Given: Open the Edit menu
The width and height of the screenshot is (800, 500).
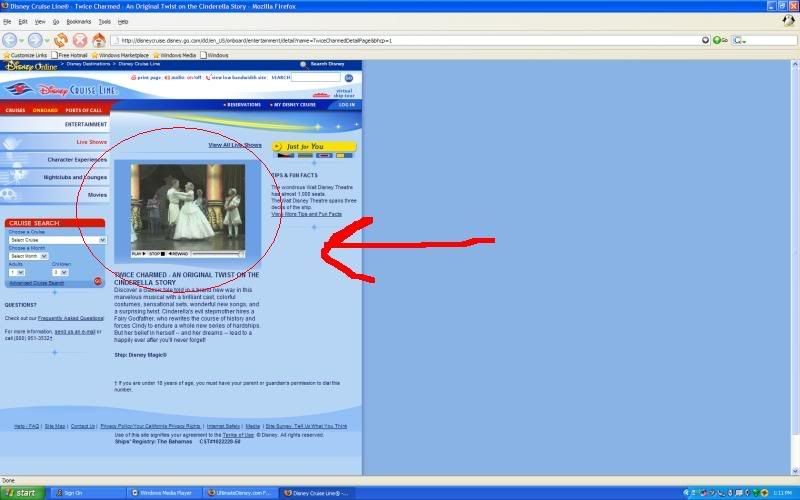Looking at the screenshot, I should (23, 22).
